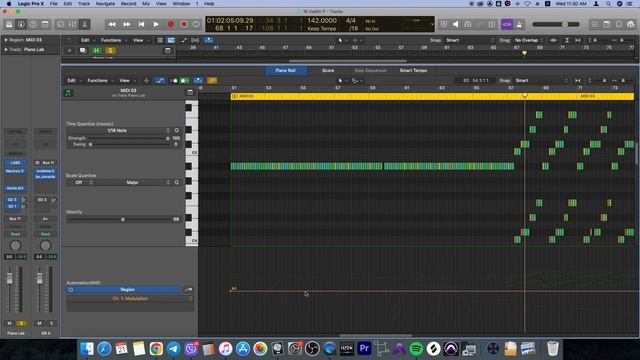Toggle the Toolbar button in control bar
The height and width of the screenshot is (360, 640).
click(x=45, y=24)
